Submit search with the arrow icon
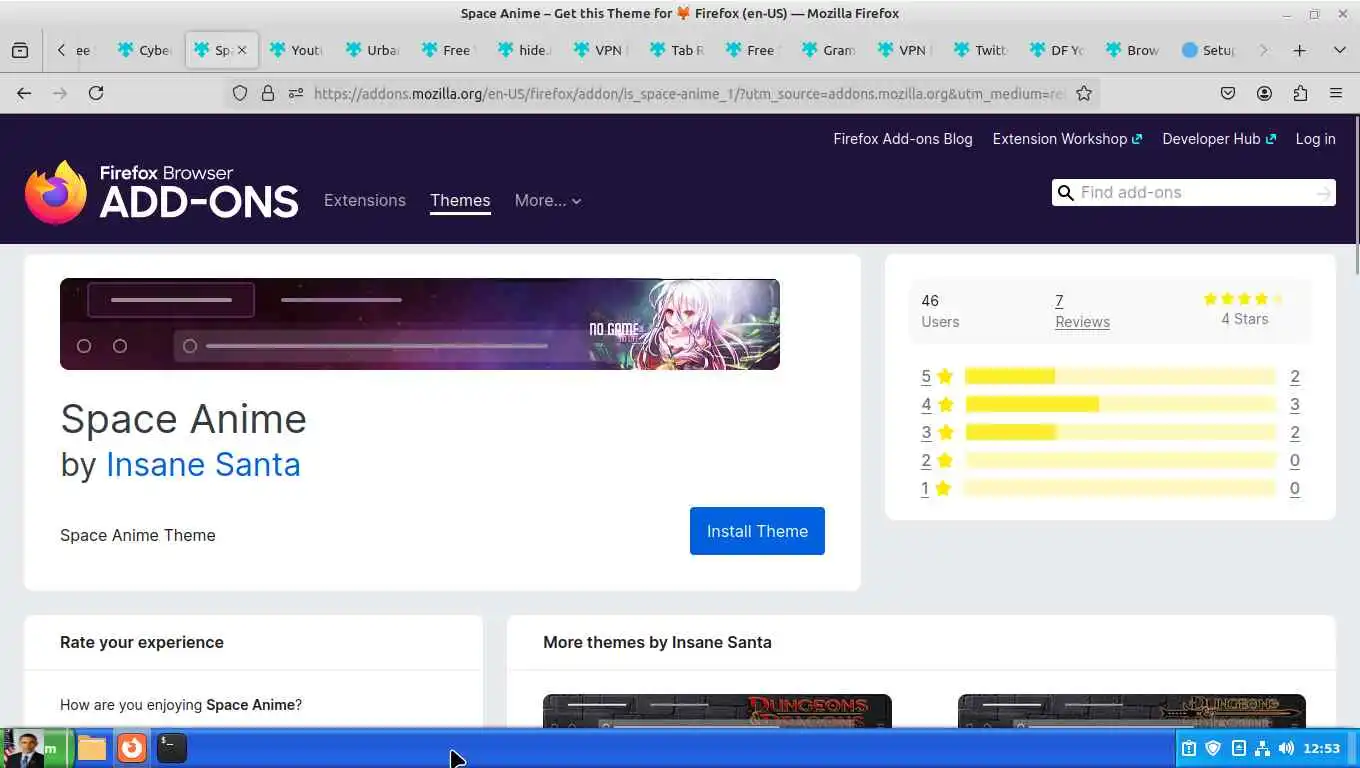The width and height of the screenshot is (1360, 768). pos(1324,193)
